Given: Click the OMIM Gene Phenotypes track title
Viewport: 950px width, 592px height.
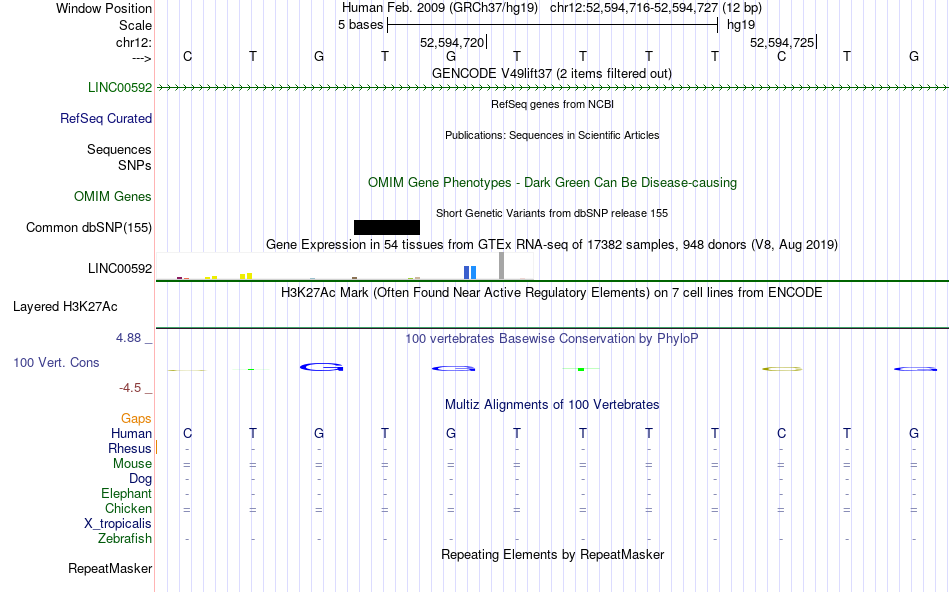Looking at the screenshot, I should point(552,182).
